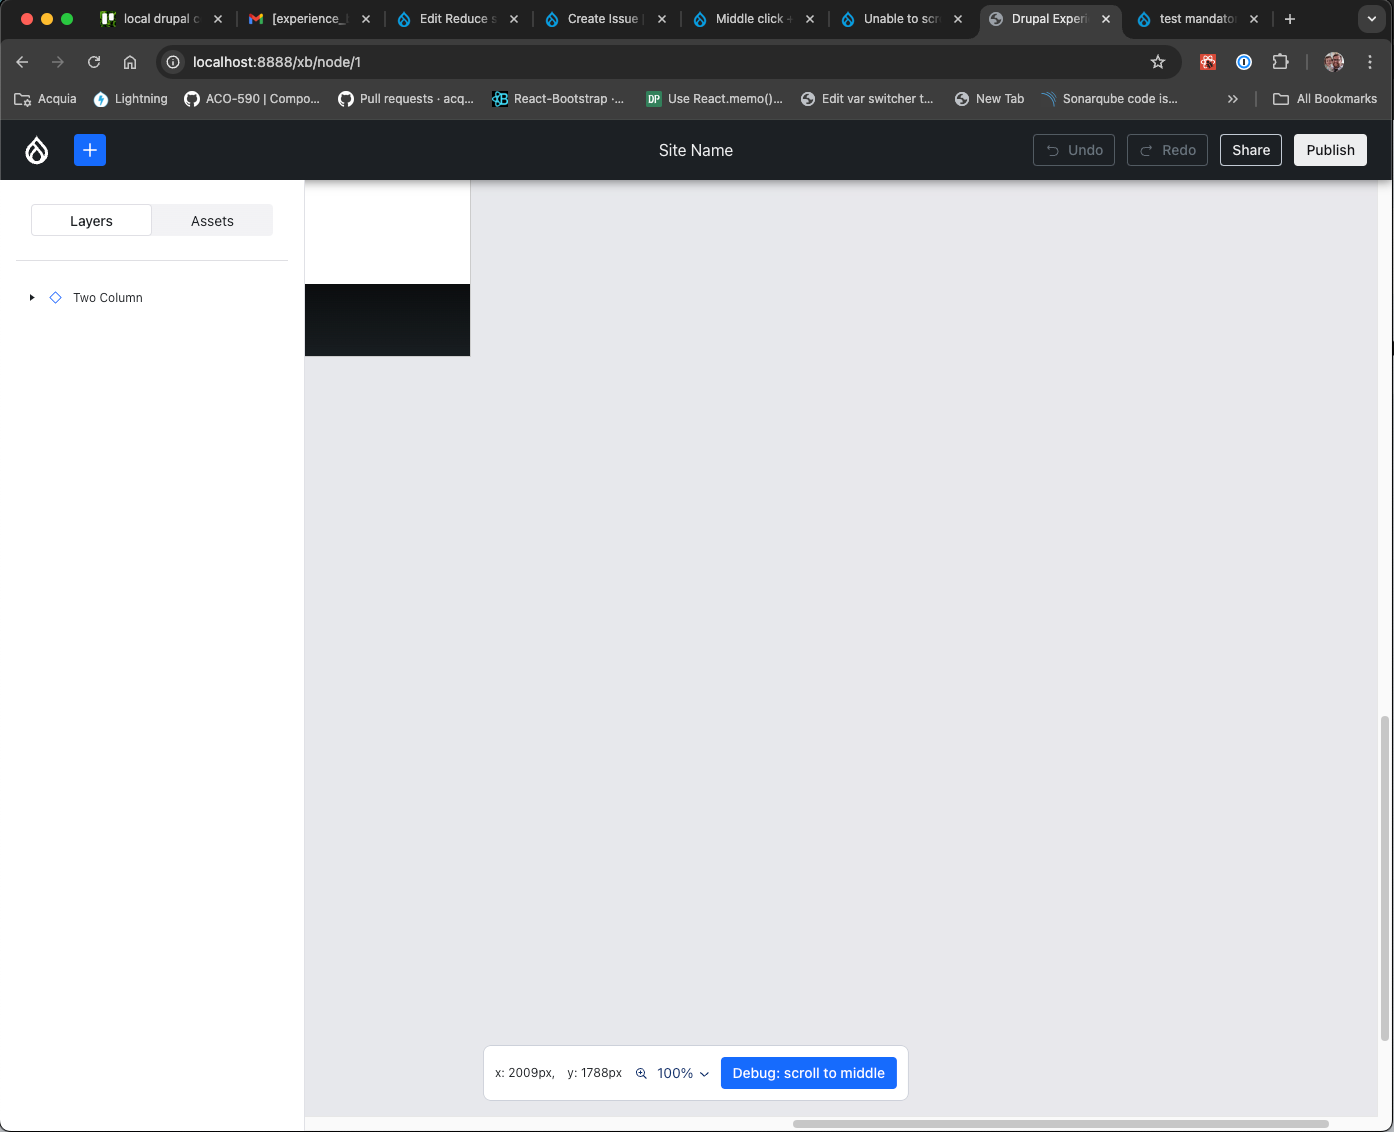Click the Publish button
The height and width of the screenshot is (1132, 1394).
(1330, 149)
